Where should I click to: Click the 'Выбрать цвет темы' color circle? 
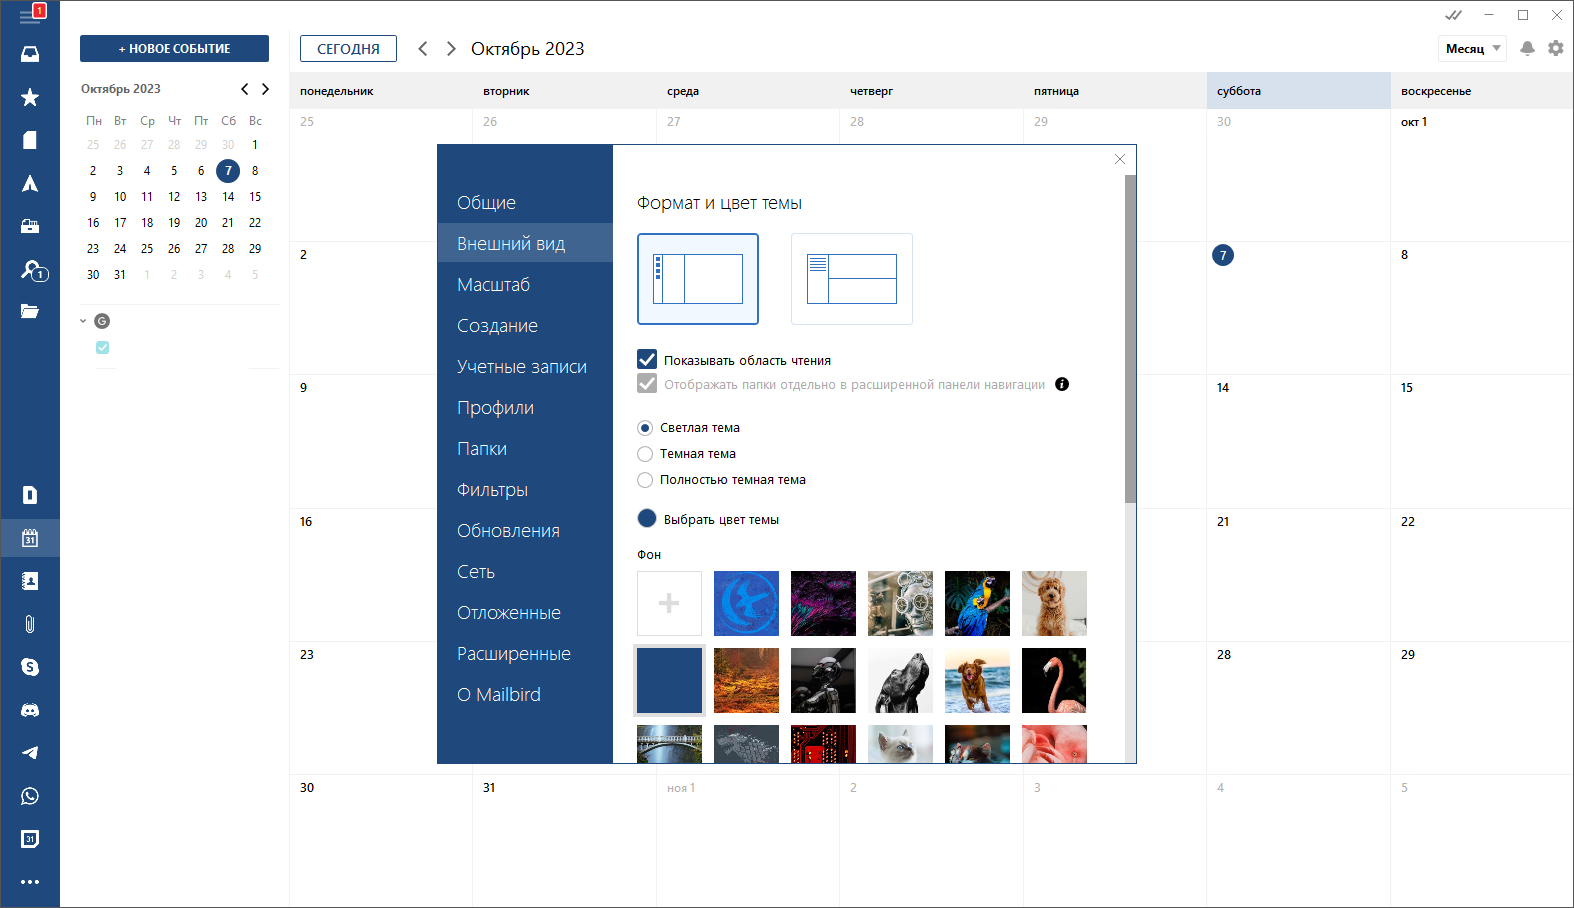coord(647,518)
